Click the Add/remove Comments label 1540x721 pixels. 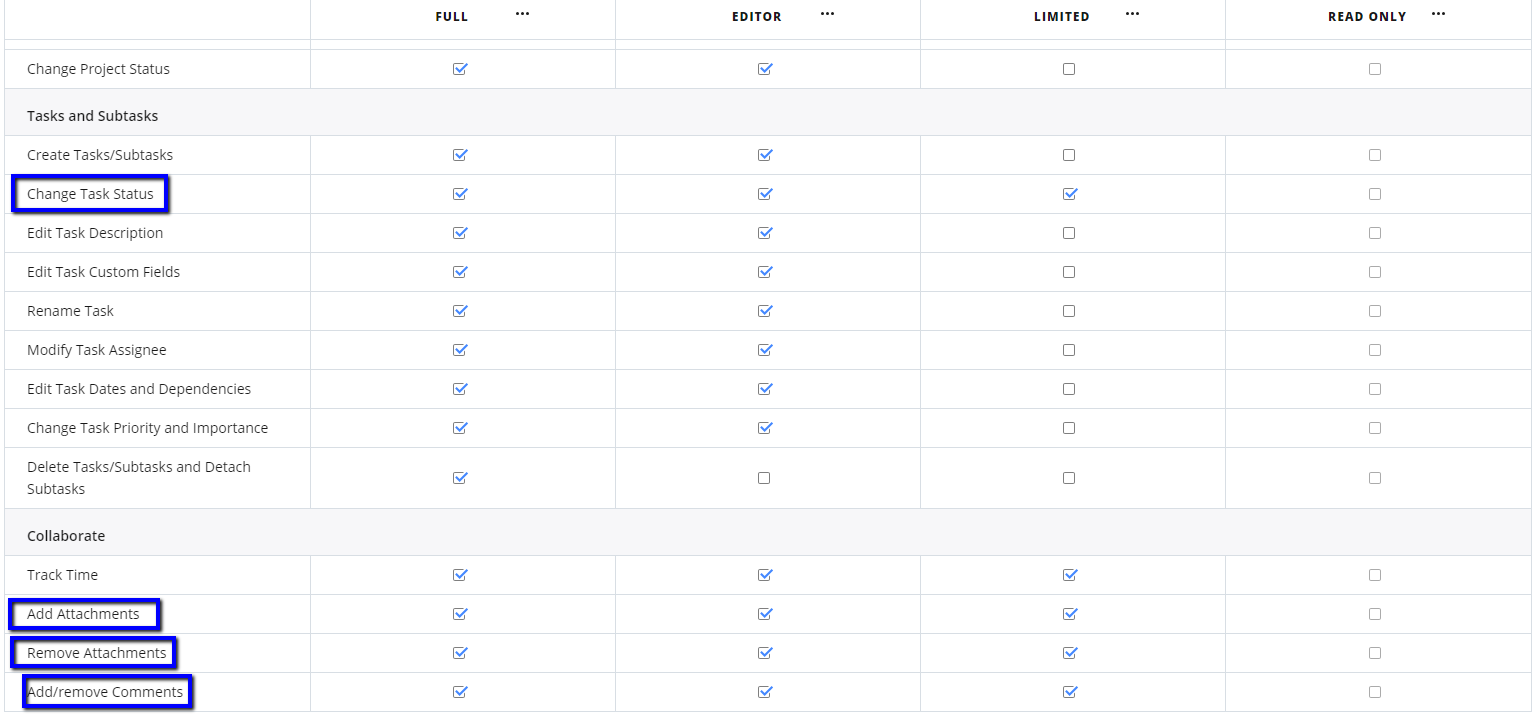105,692
